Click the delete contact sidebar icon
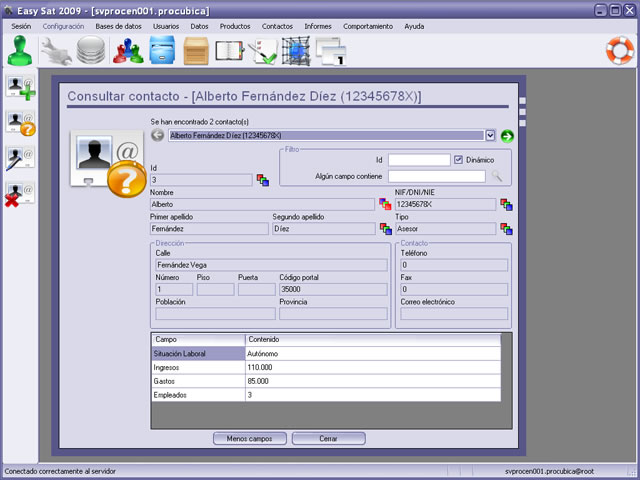 pyautogui.click(x=20, y=195)
